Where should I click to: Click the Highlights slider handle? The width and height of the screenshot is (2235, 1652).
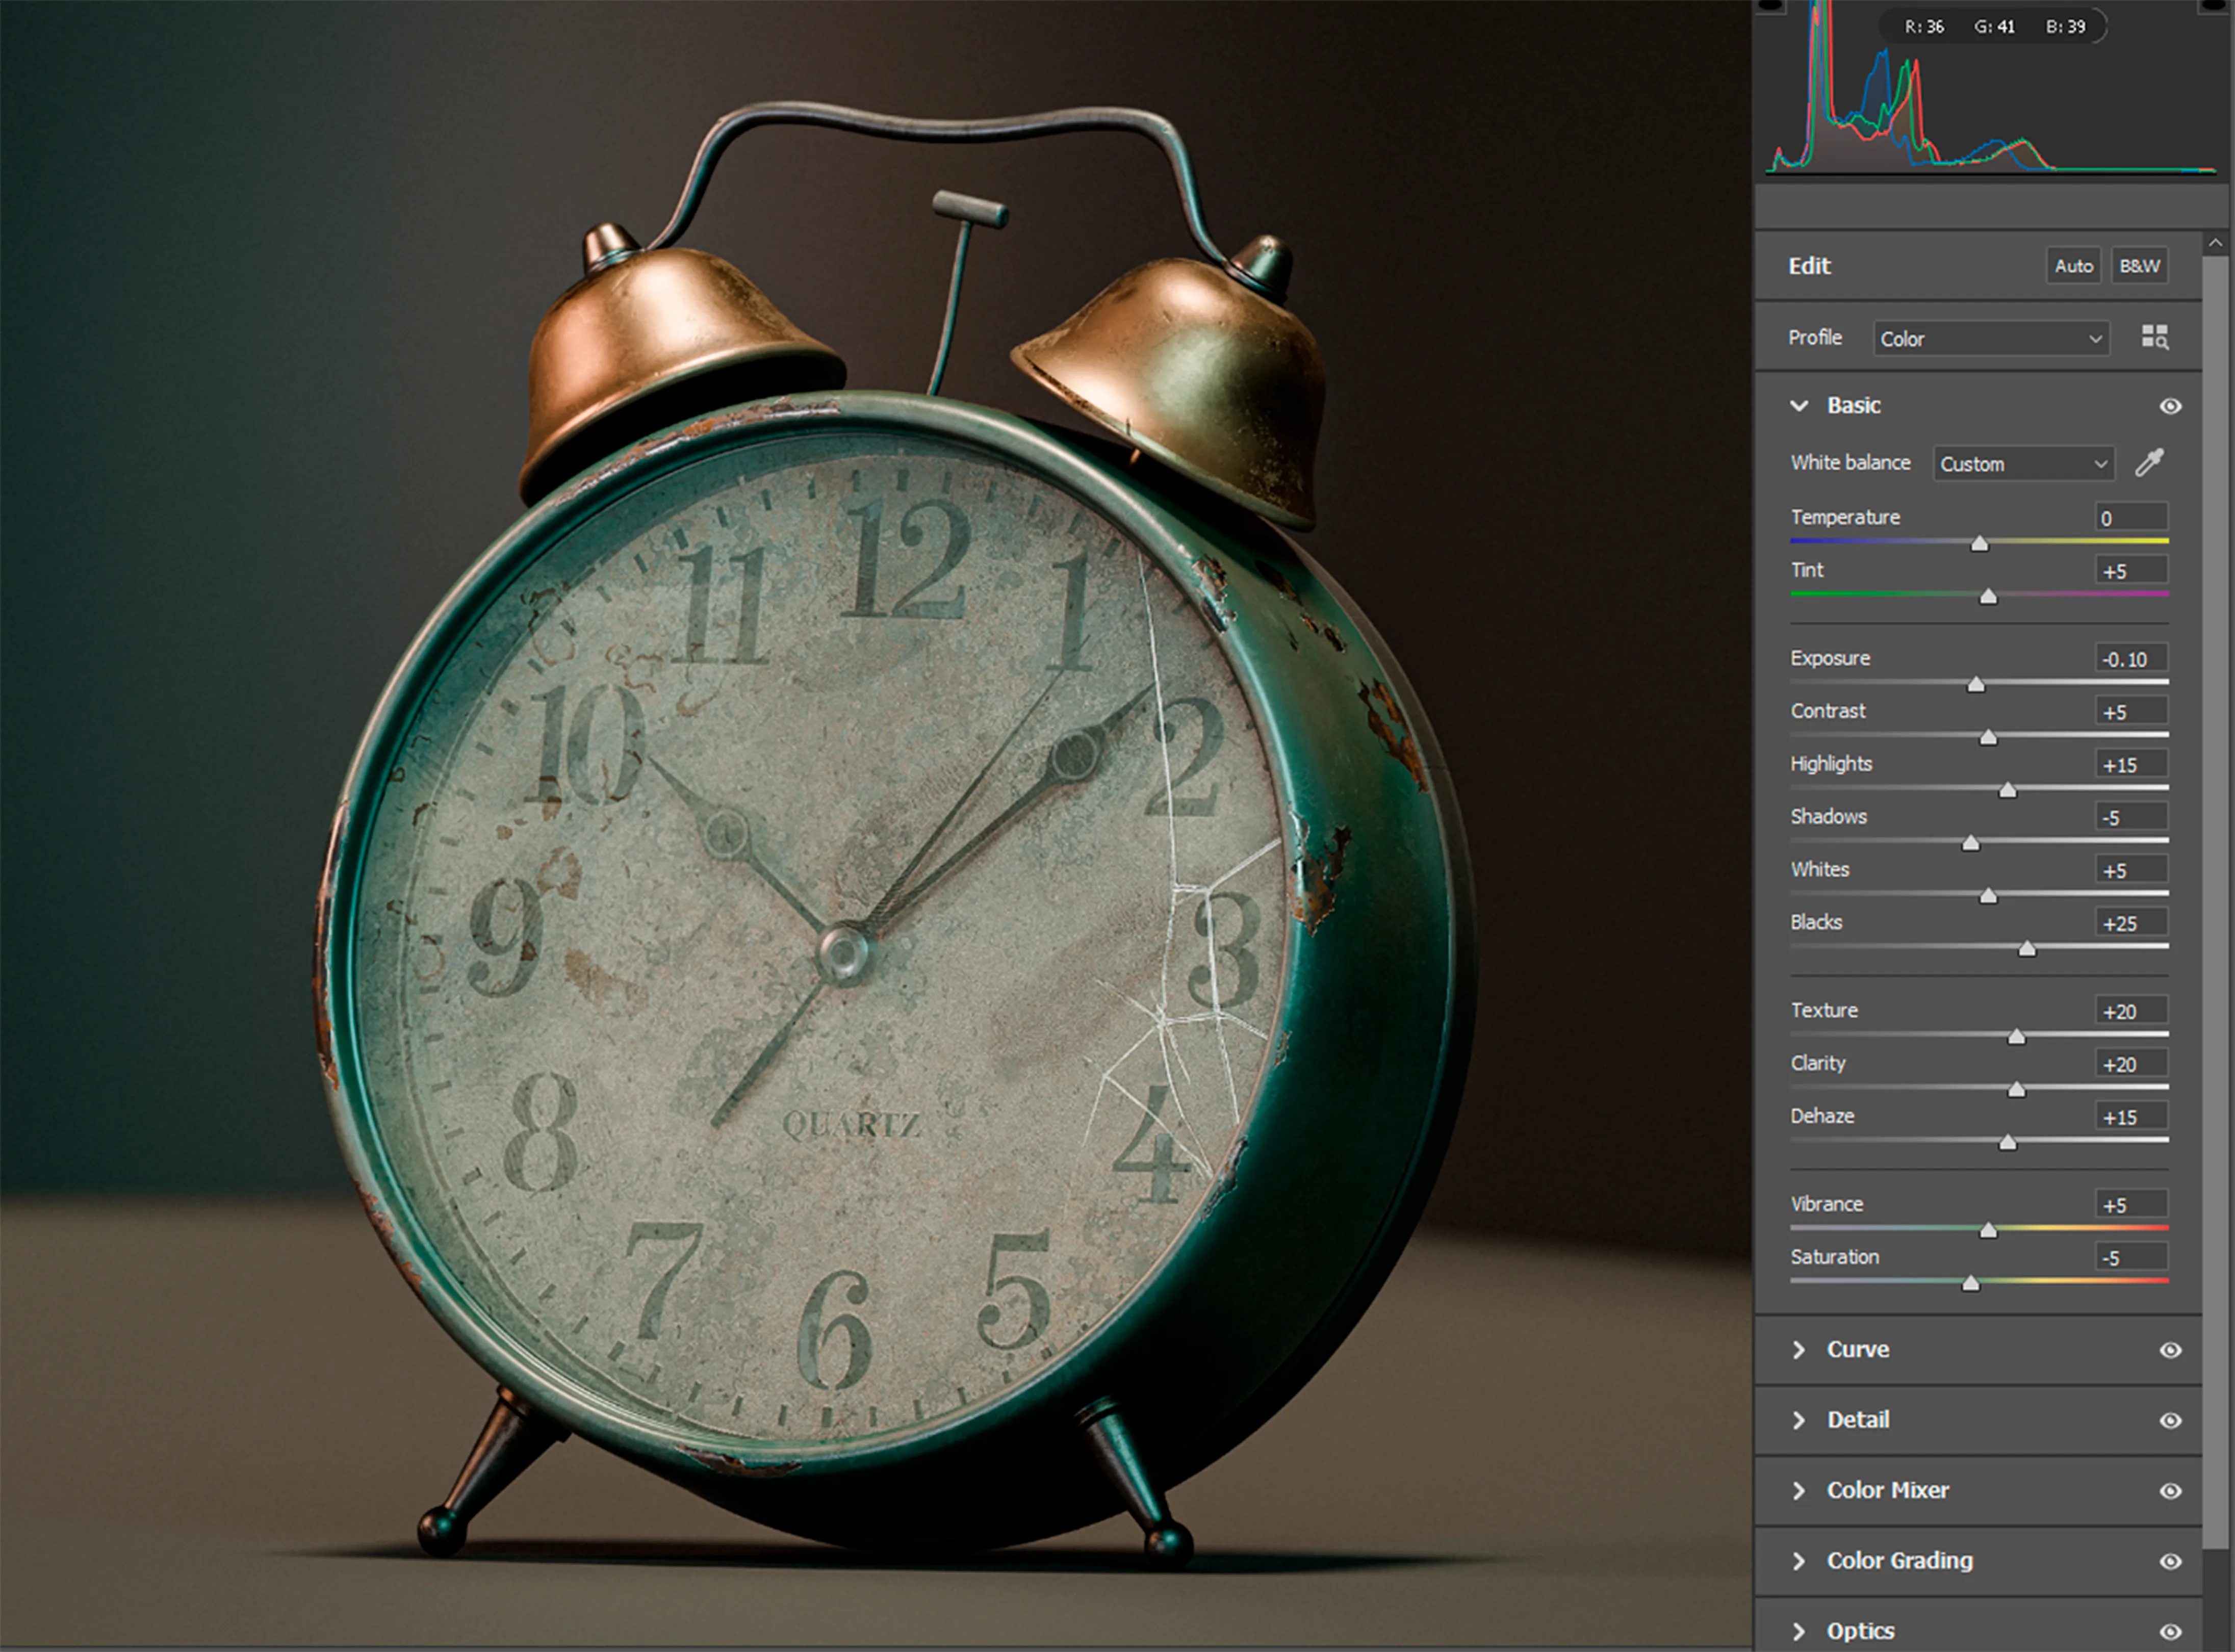(2008, 790)
